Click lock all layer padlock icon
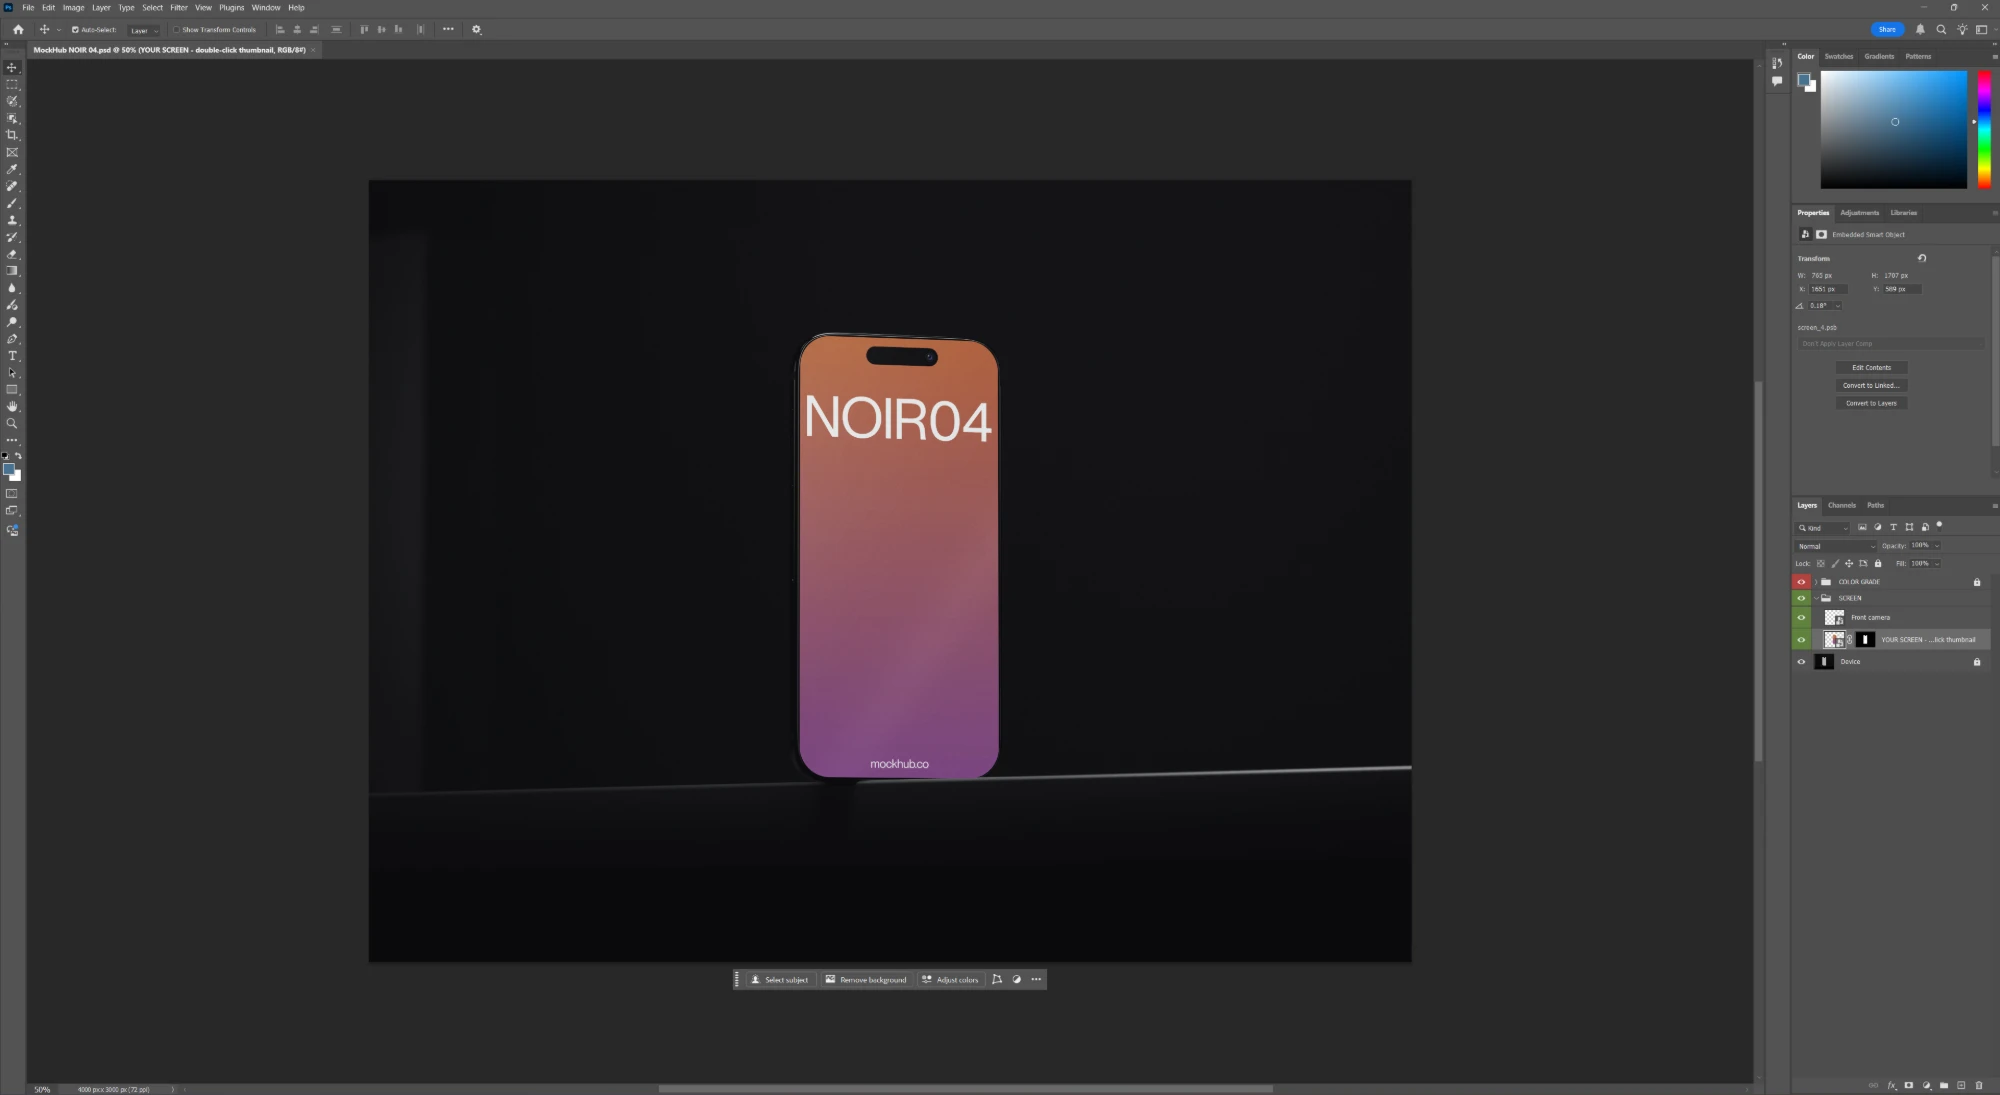This screenshot has width=2000, height=1095. (x=1878, y=563)
